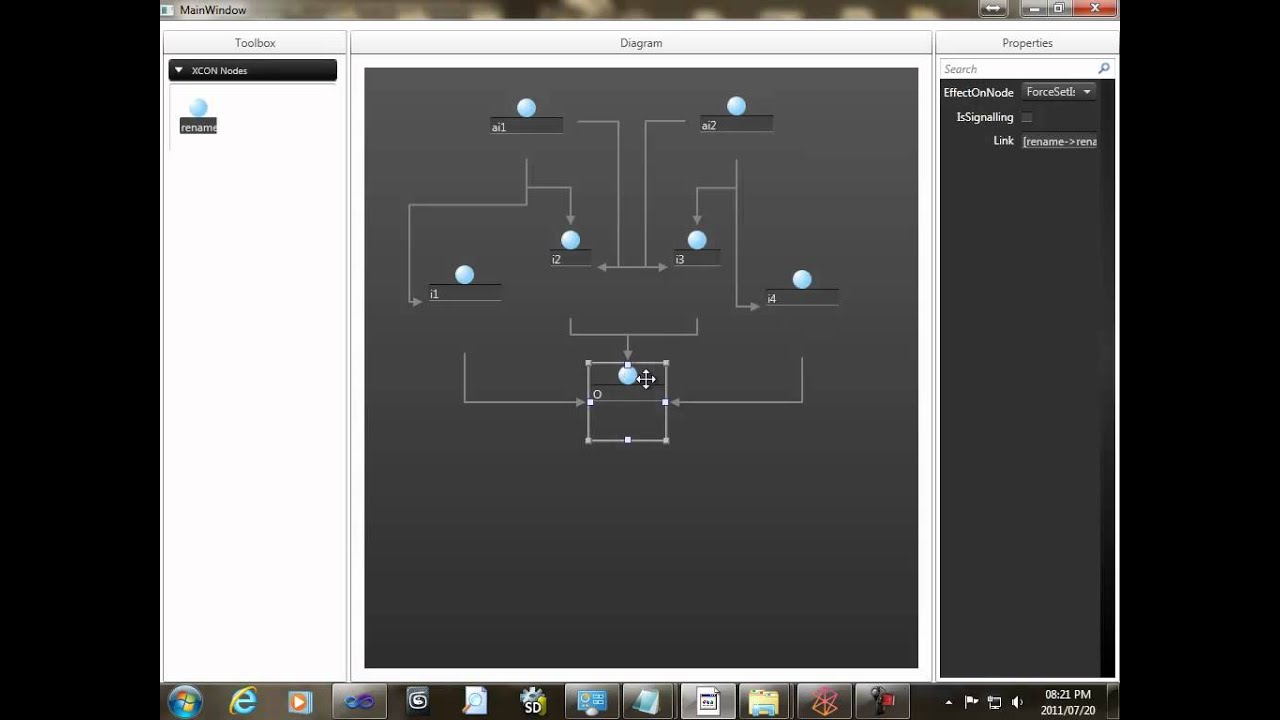
Task: Click the bottom resize handle of the selected node
Action: tap(627, 440)
